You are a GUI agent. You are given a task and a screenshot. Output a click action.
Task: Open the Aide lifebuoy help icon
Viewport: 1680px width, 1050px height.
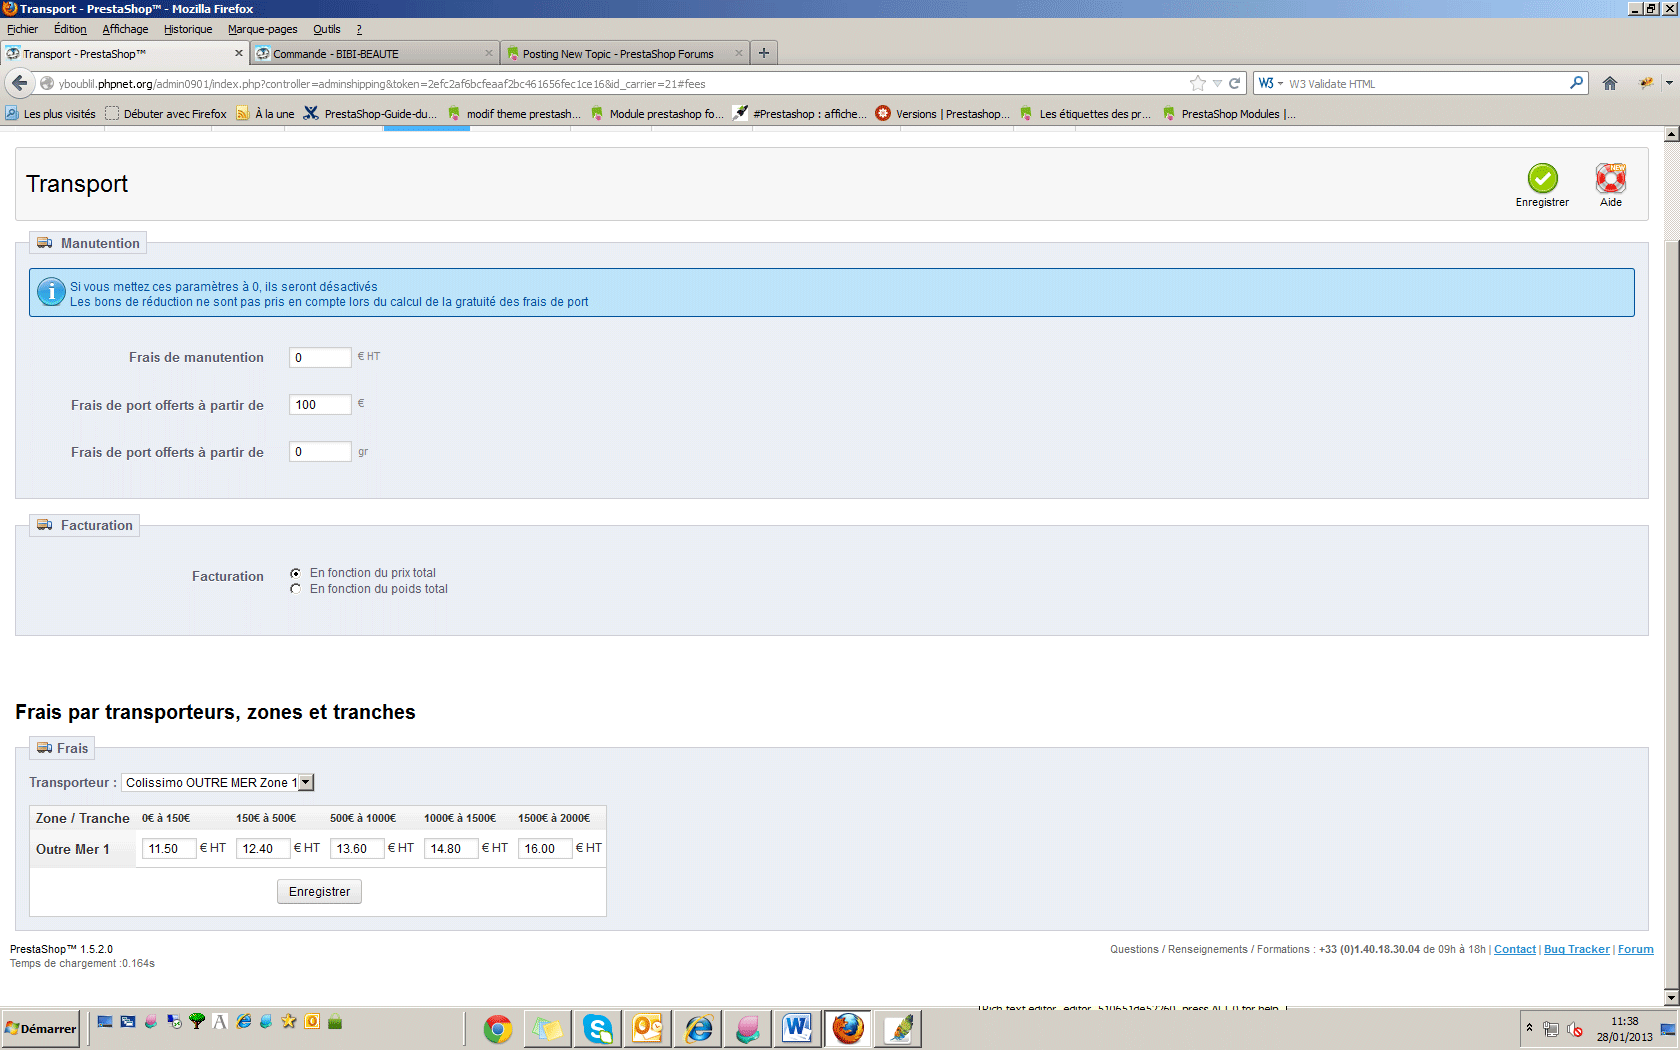[1610, 178]
